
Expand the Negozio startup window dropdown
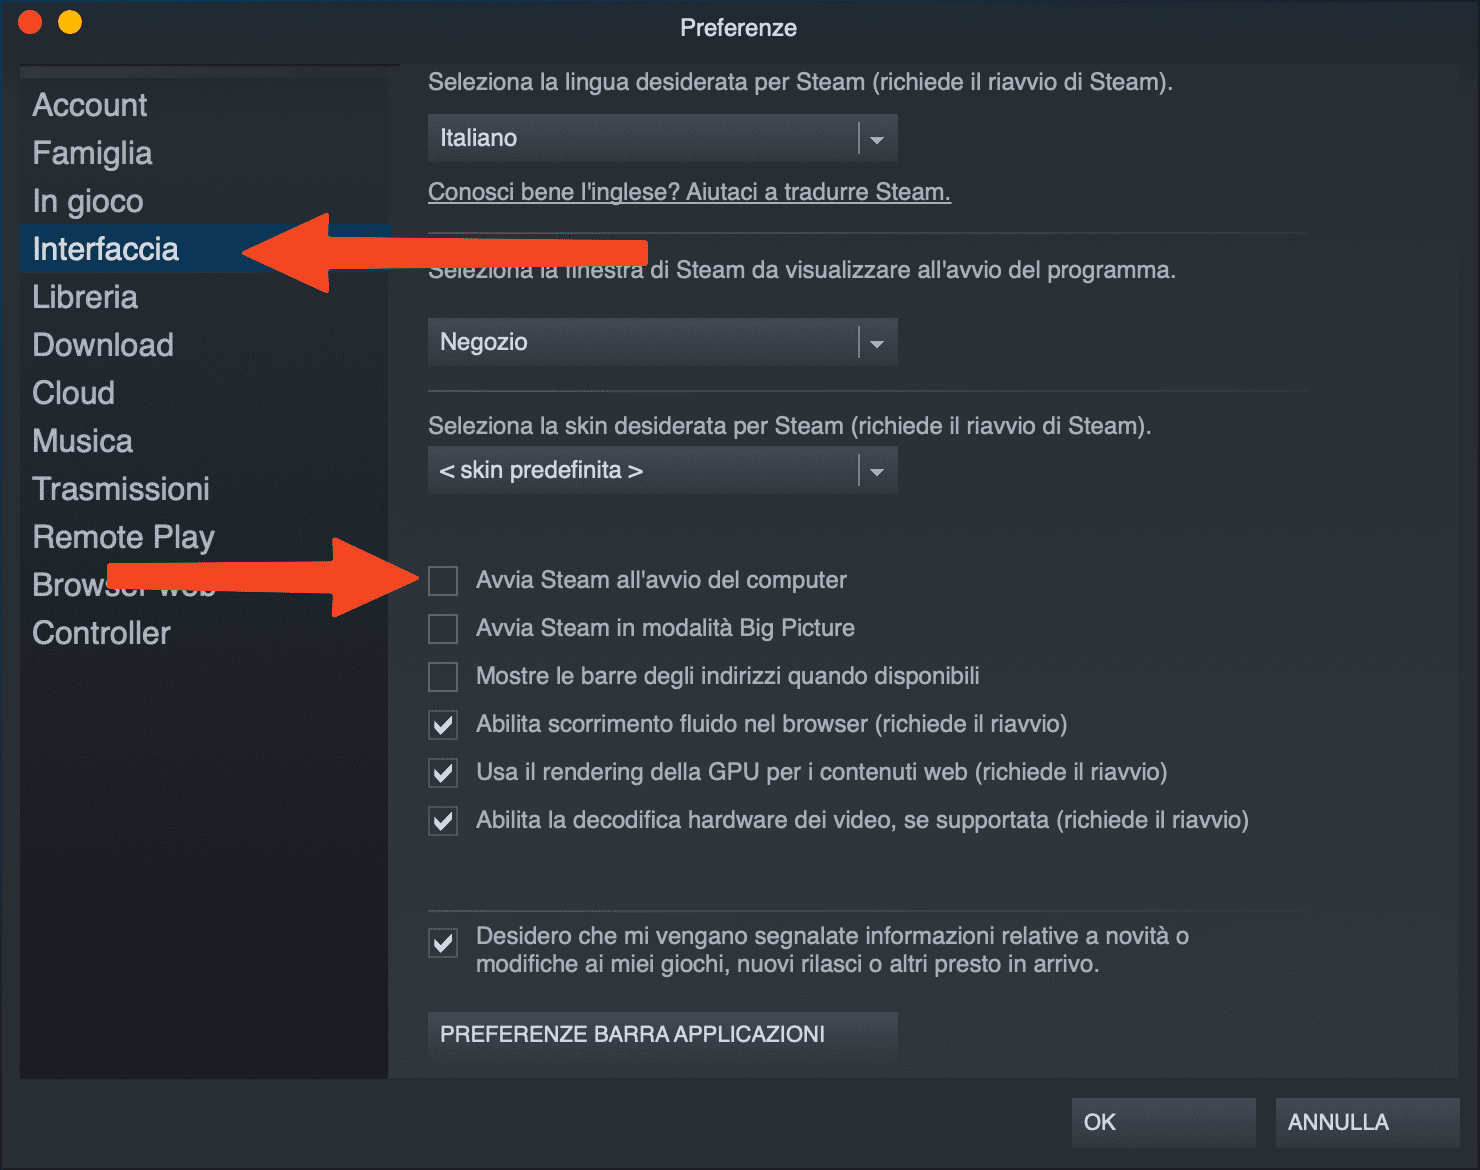coord(662,342)
